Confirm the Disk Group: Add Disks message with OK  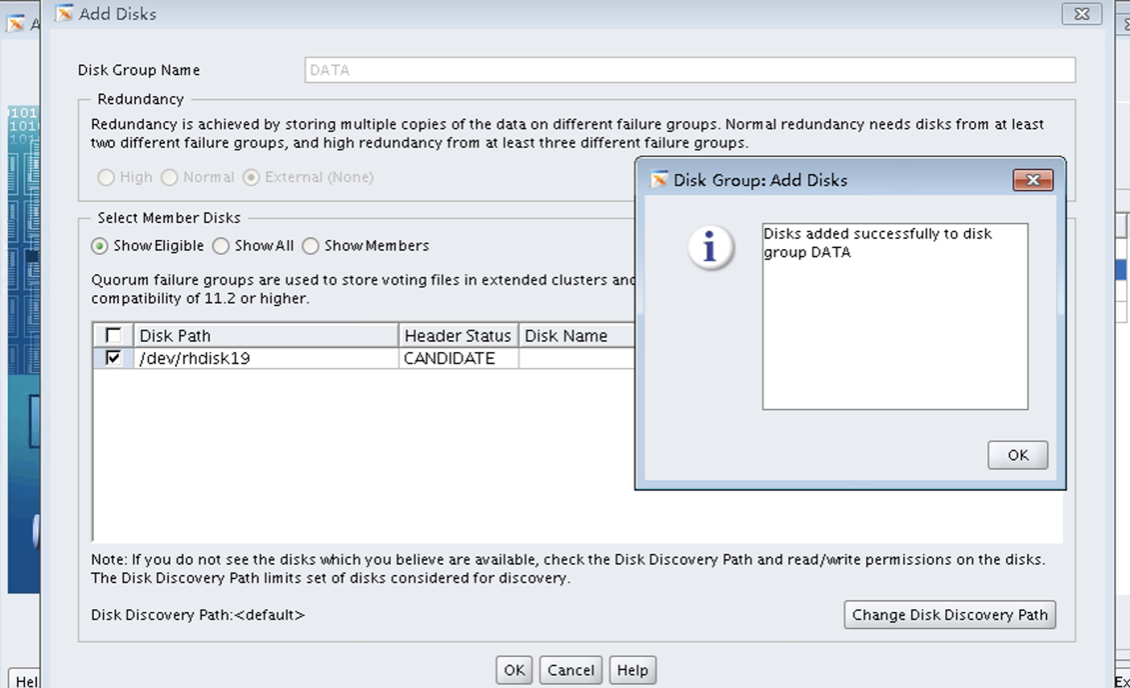[x=1017, y=455]
